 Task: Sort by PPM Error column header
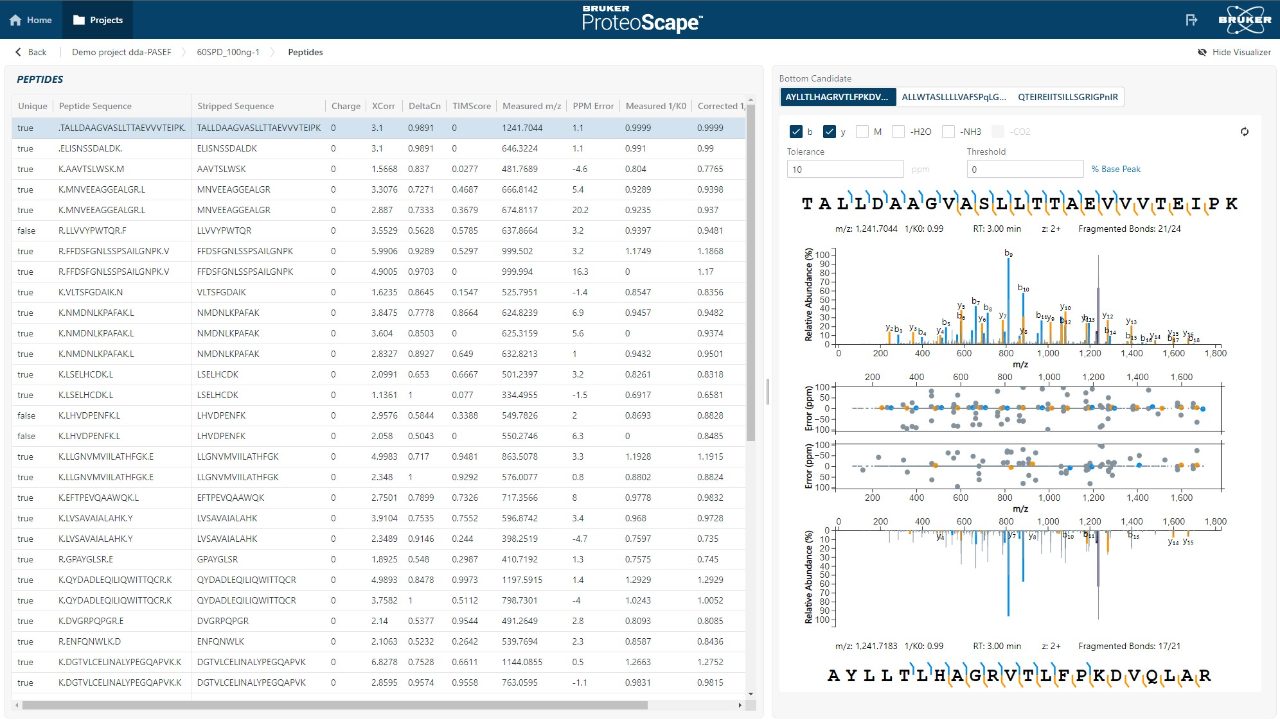[x=593, y=106]
